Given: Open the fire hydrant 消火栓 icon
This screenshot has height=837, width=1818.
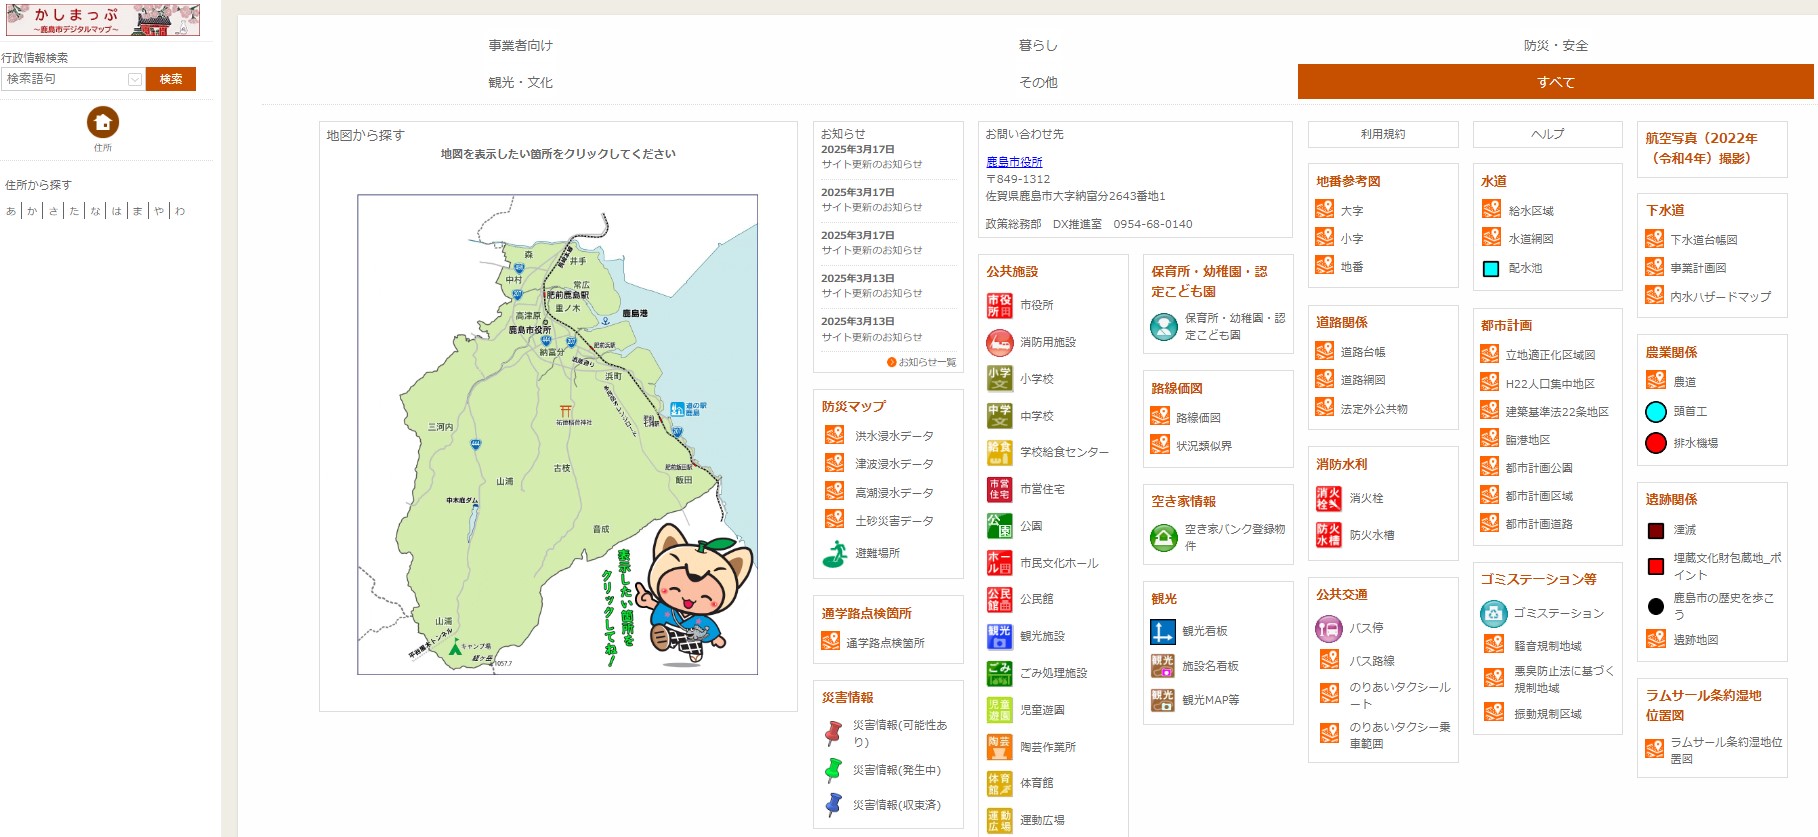Looking at the screenshot, I should click(1328, 498).
